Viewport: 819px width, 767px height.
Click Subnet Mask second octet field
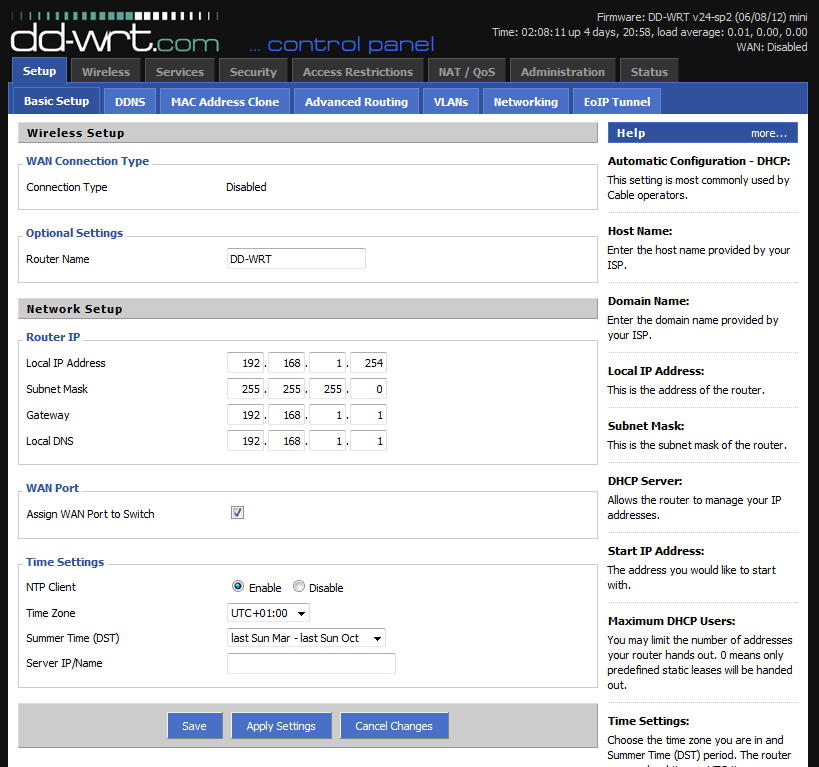click(x=286, y=389)
